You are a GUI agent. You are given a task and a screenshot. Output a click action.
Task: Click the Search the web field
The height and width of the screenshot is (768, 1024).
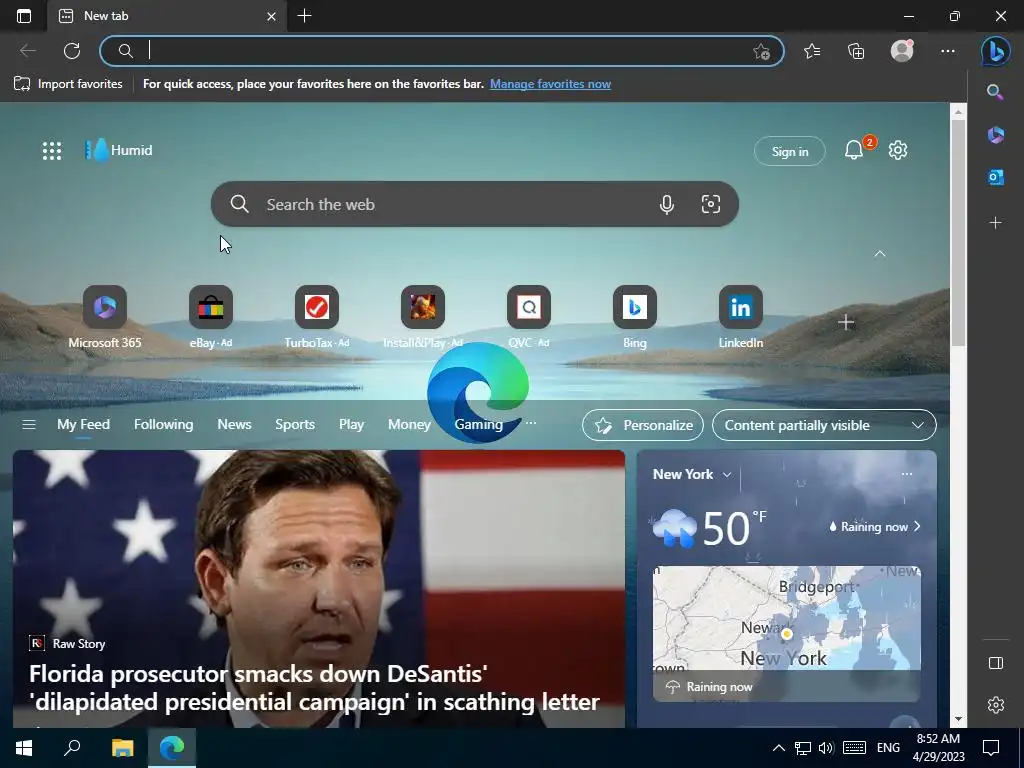click(x=475, y=204)
